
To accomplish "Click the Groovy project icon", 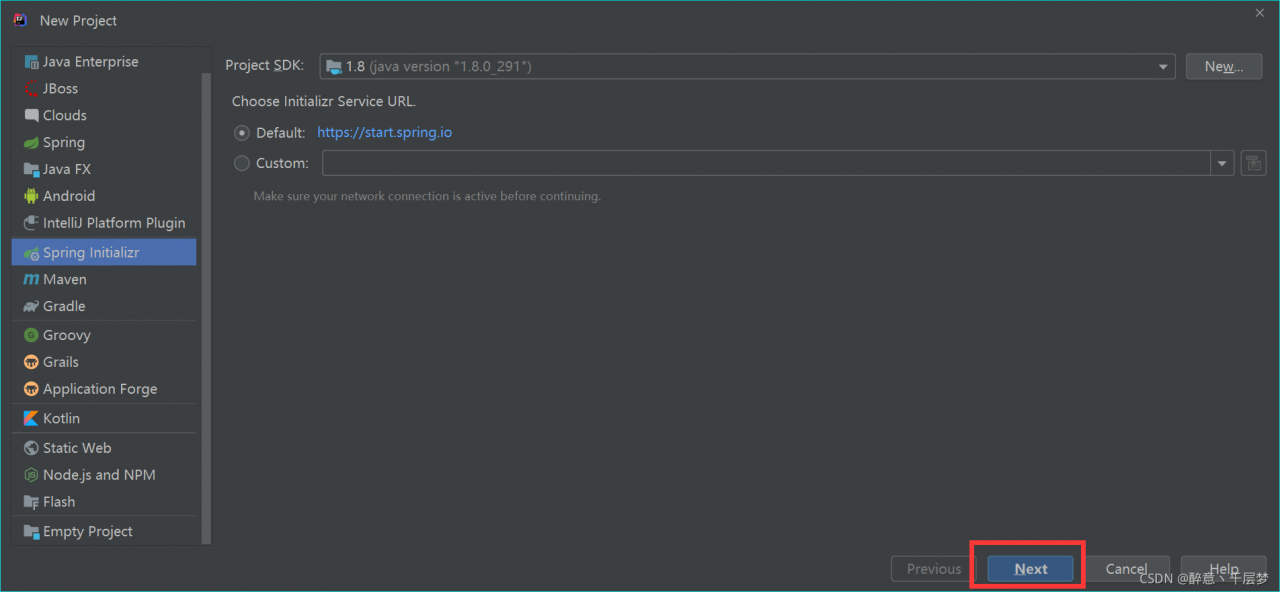I will [31, 336].
